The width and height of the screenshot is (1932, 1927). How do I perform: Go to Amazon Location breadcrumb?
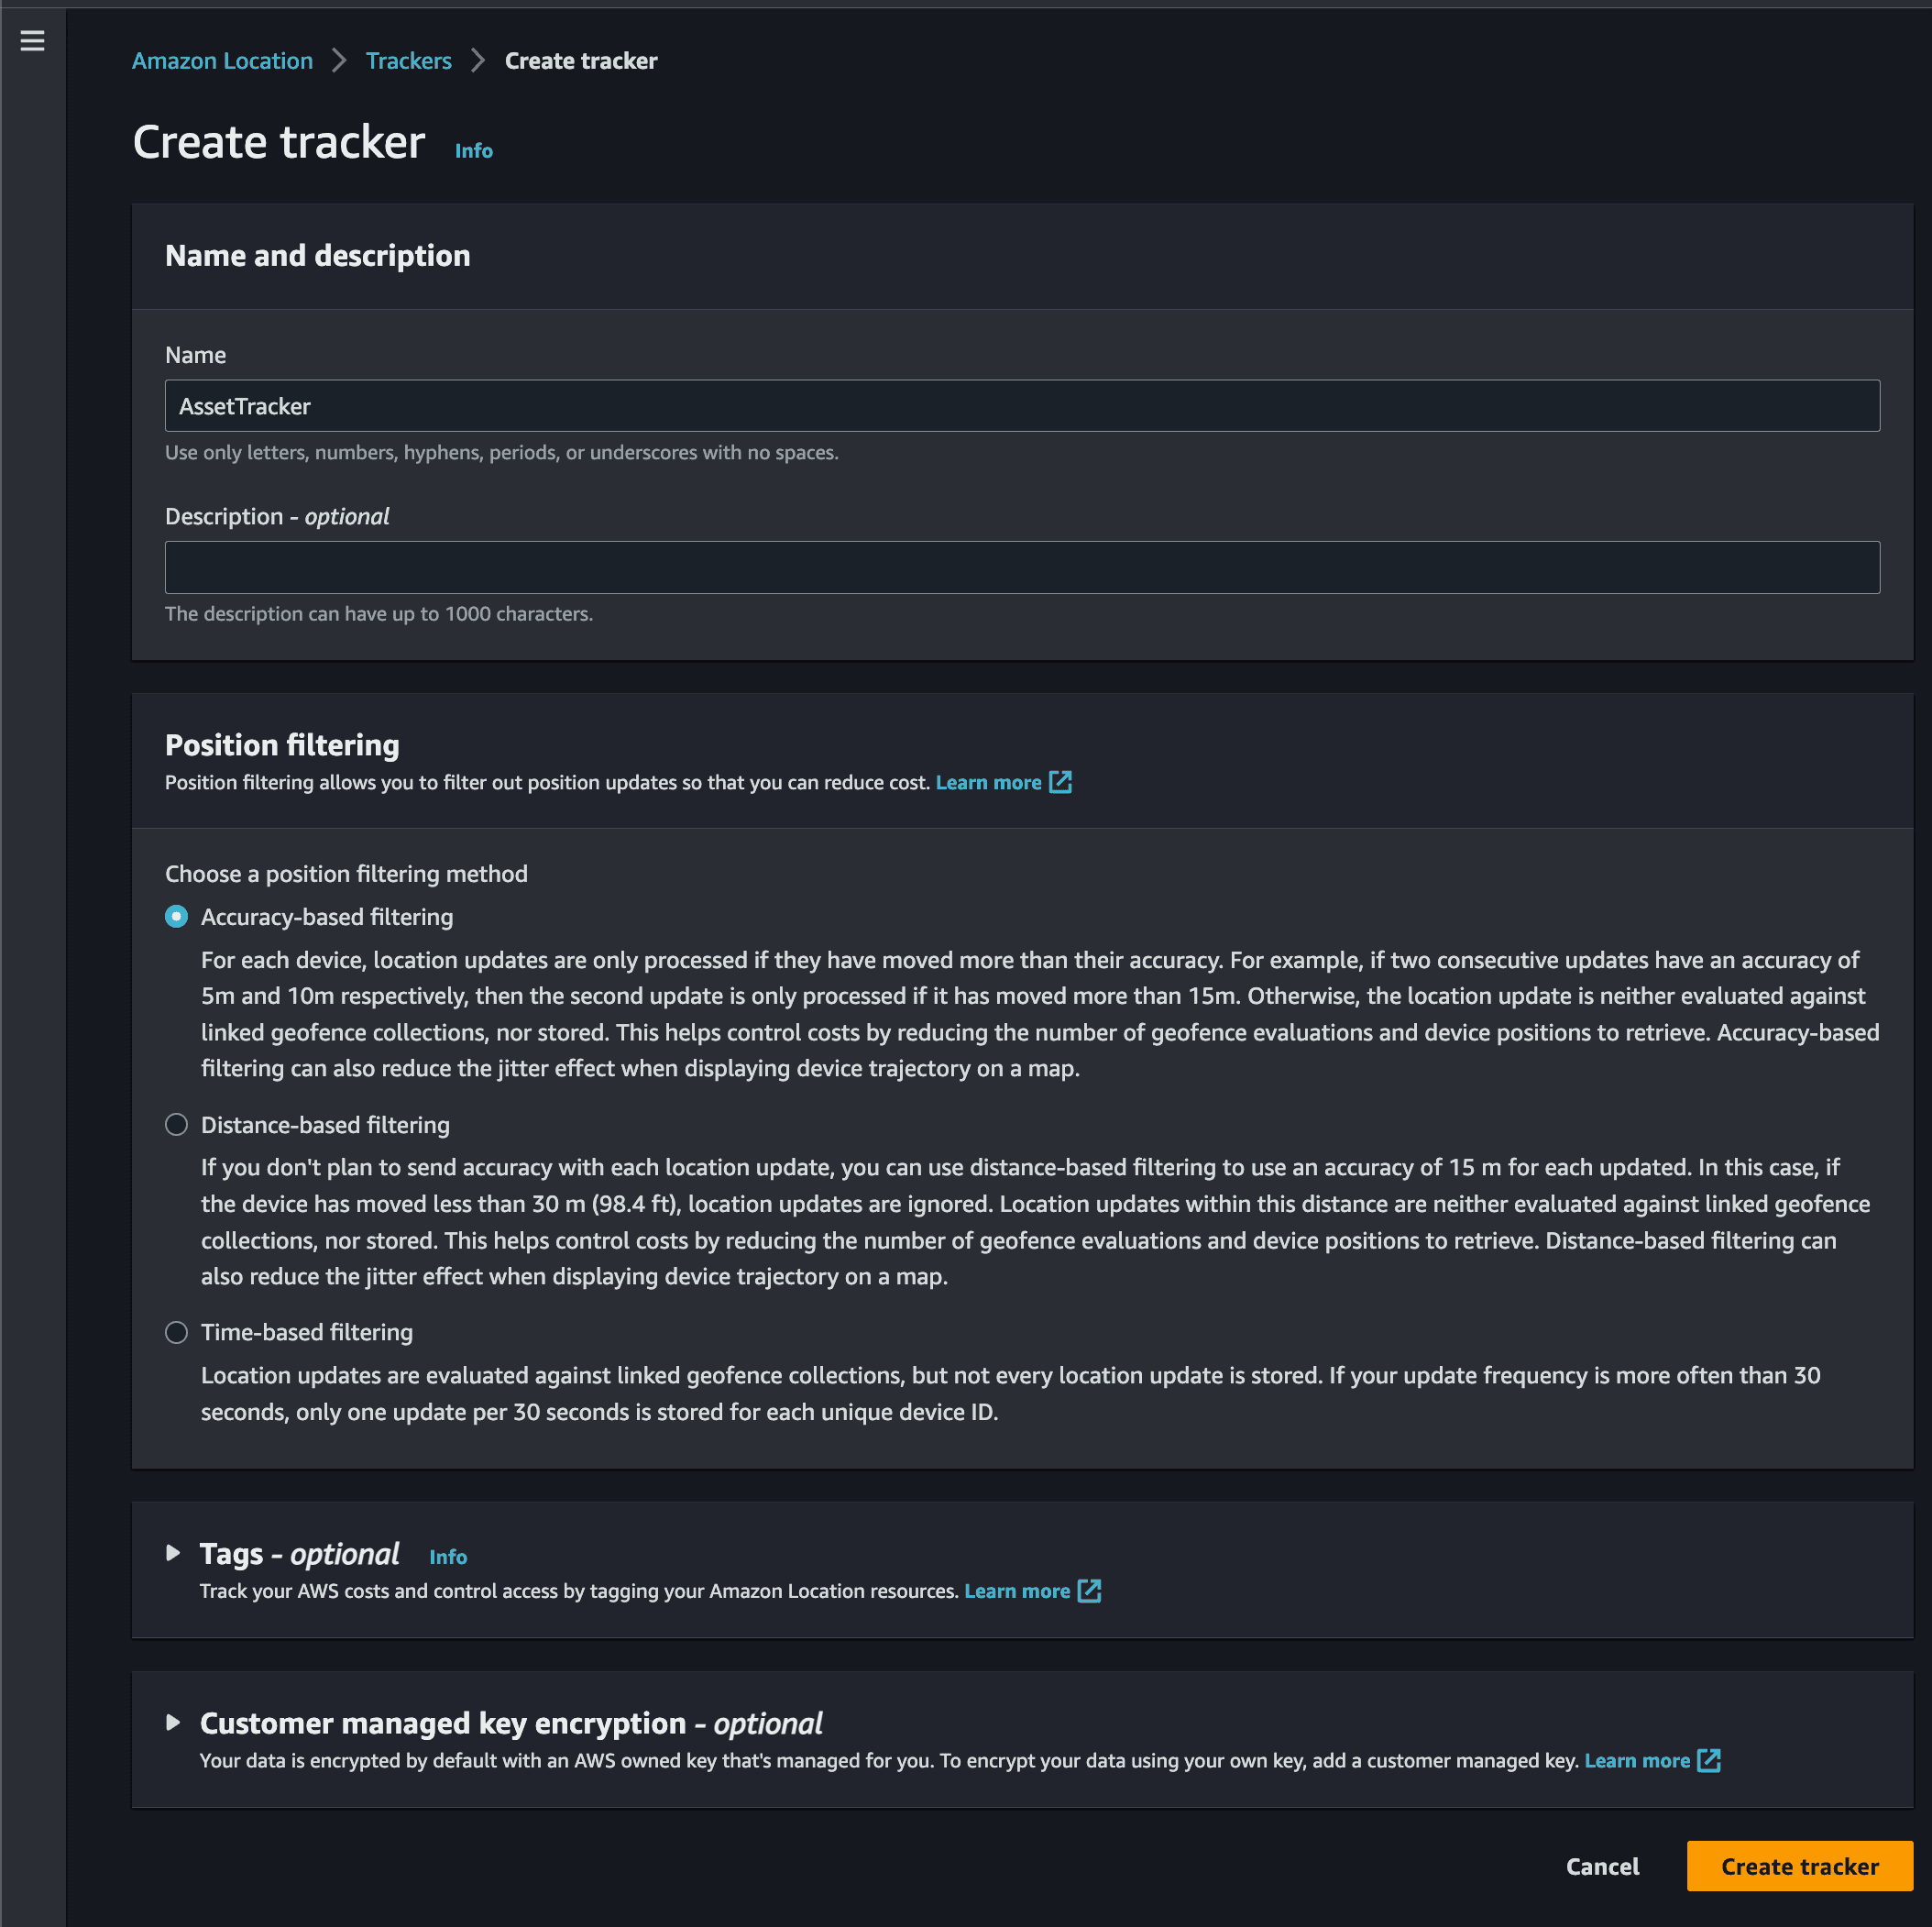click(222, 61)
